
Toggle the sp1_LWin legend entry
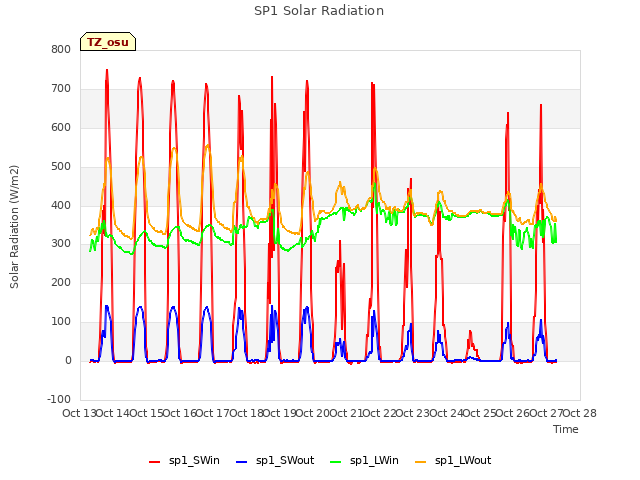click(364, 460)
